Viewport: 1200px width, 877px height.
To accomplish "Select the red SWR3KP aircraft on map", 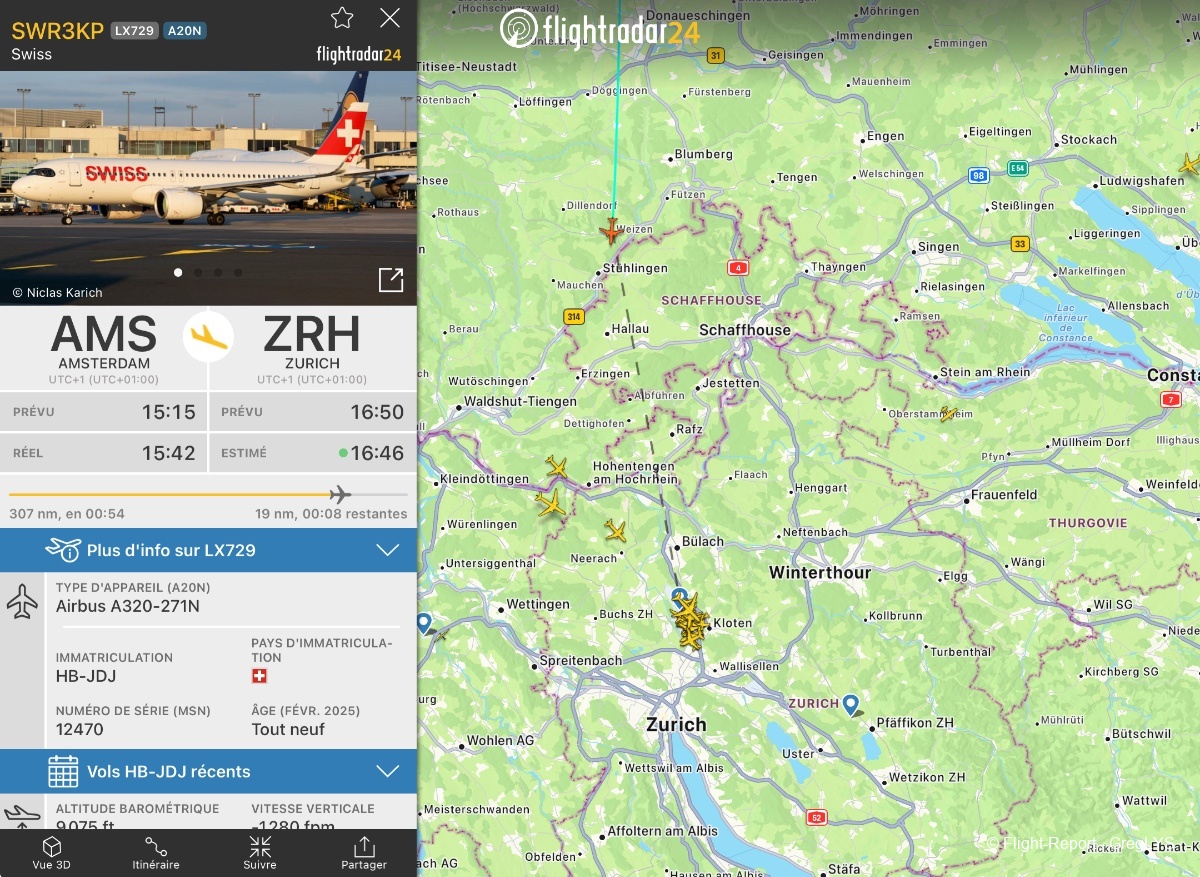I will (x=610, y=231).
